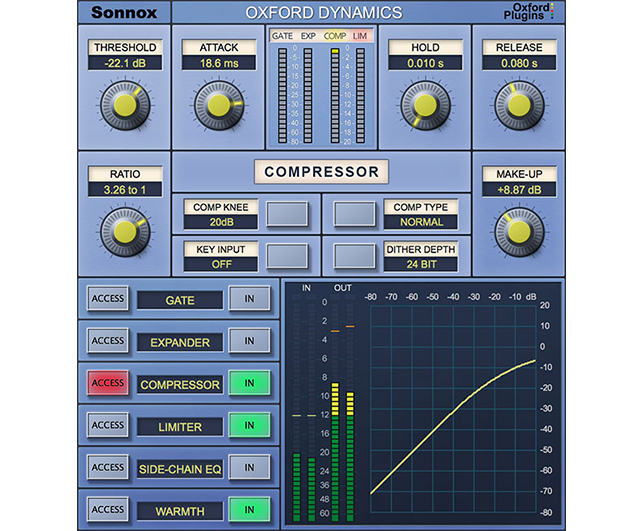Screen dimensions: 643x531
Task: Toggle the Expander IN button
Action: 246,342
